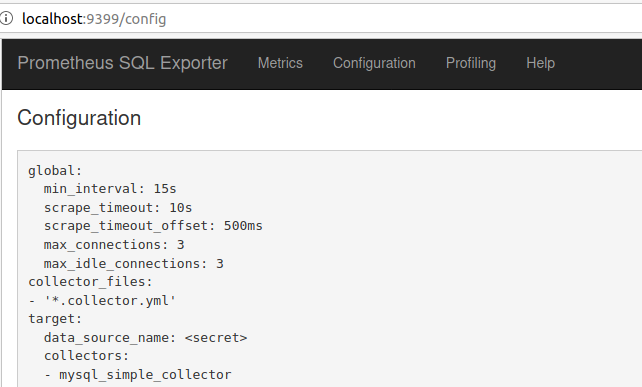The image size is (642, 387).
Task: Open the Help nav item
Action: point(540,63)
